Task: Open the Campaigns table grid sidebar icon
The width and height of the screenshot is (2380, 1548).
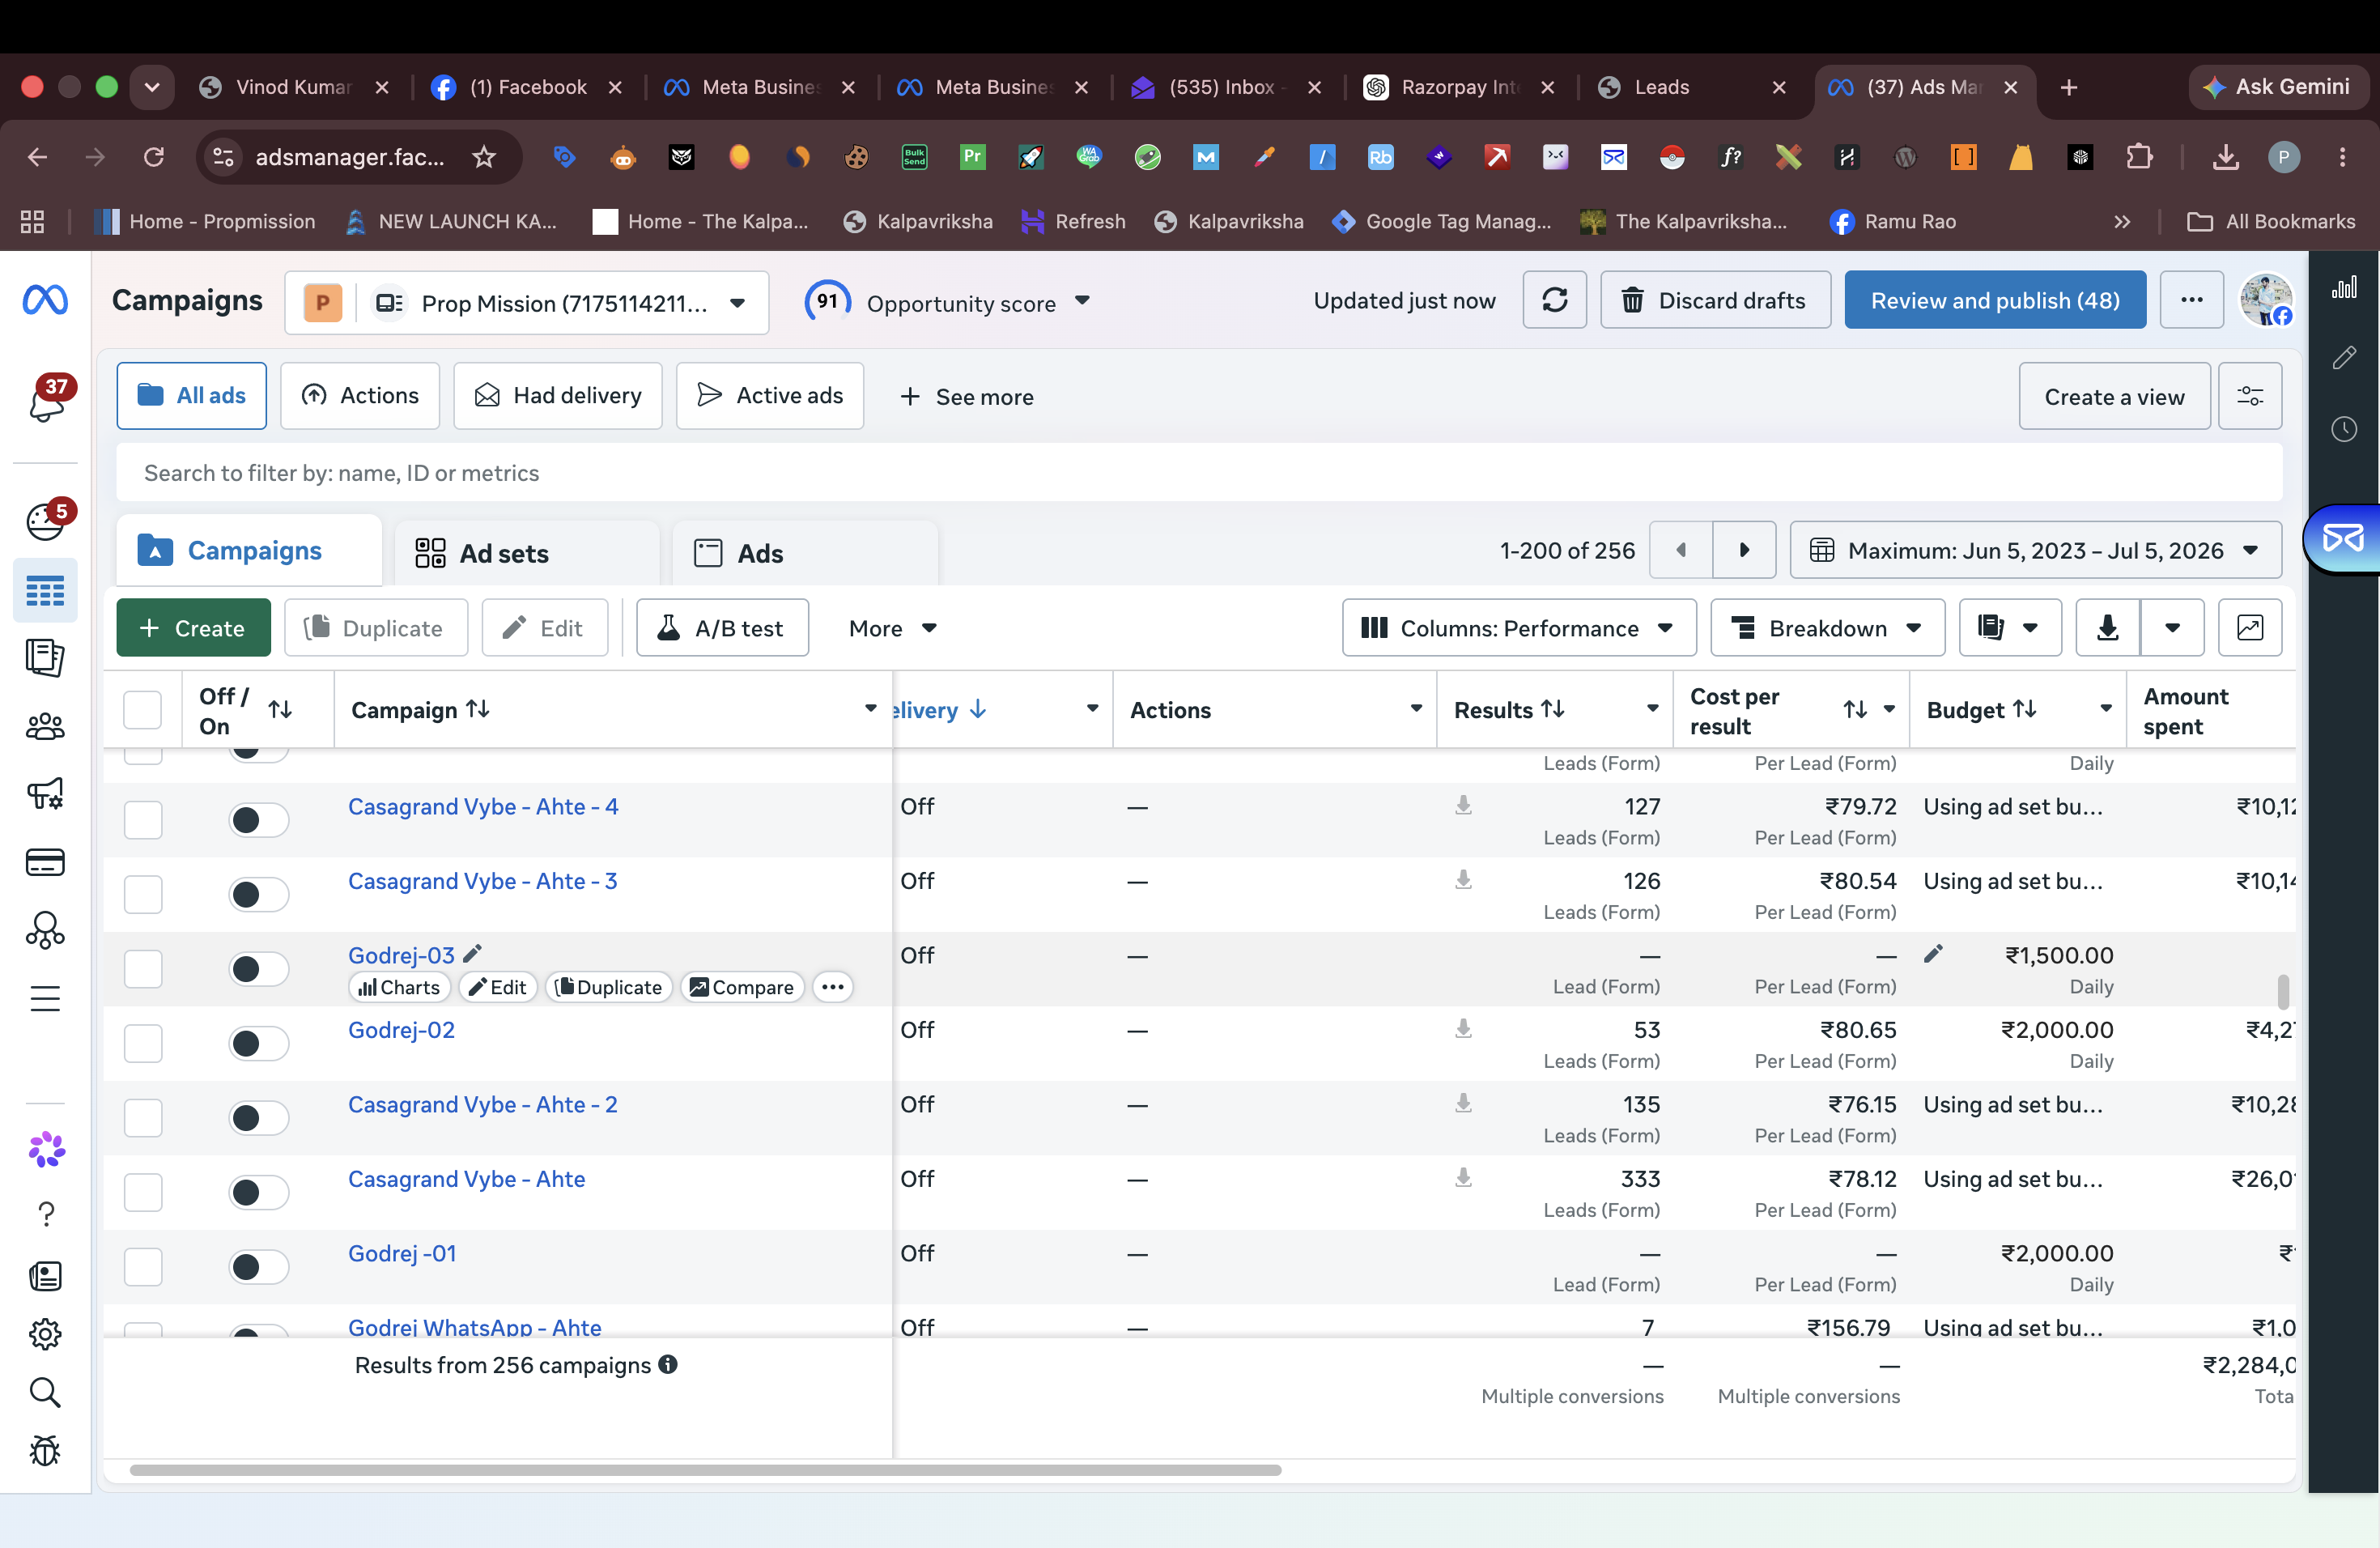Action: pyautogui.click(x=45, y=591)
